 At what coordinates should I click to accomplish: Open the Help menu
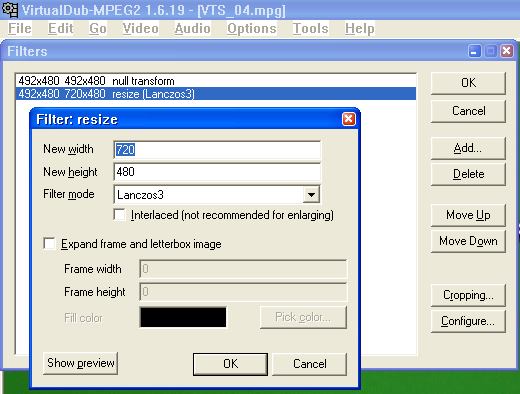click(359, 28)
